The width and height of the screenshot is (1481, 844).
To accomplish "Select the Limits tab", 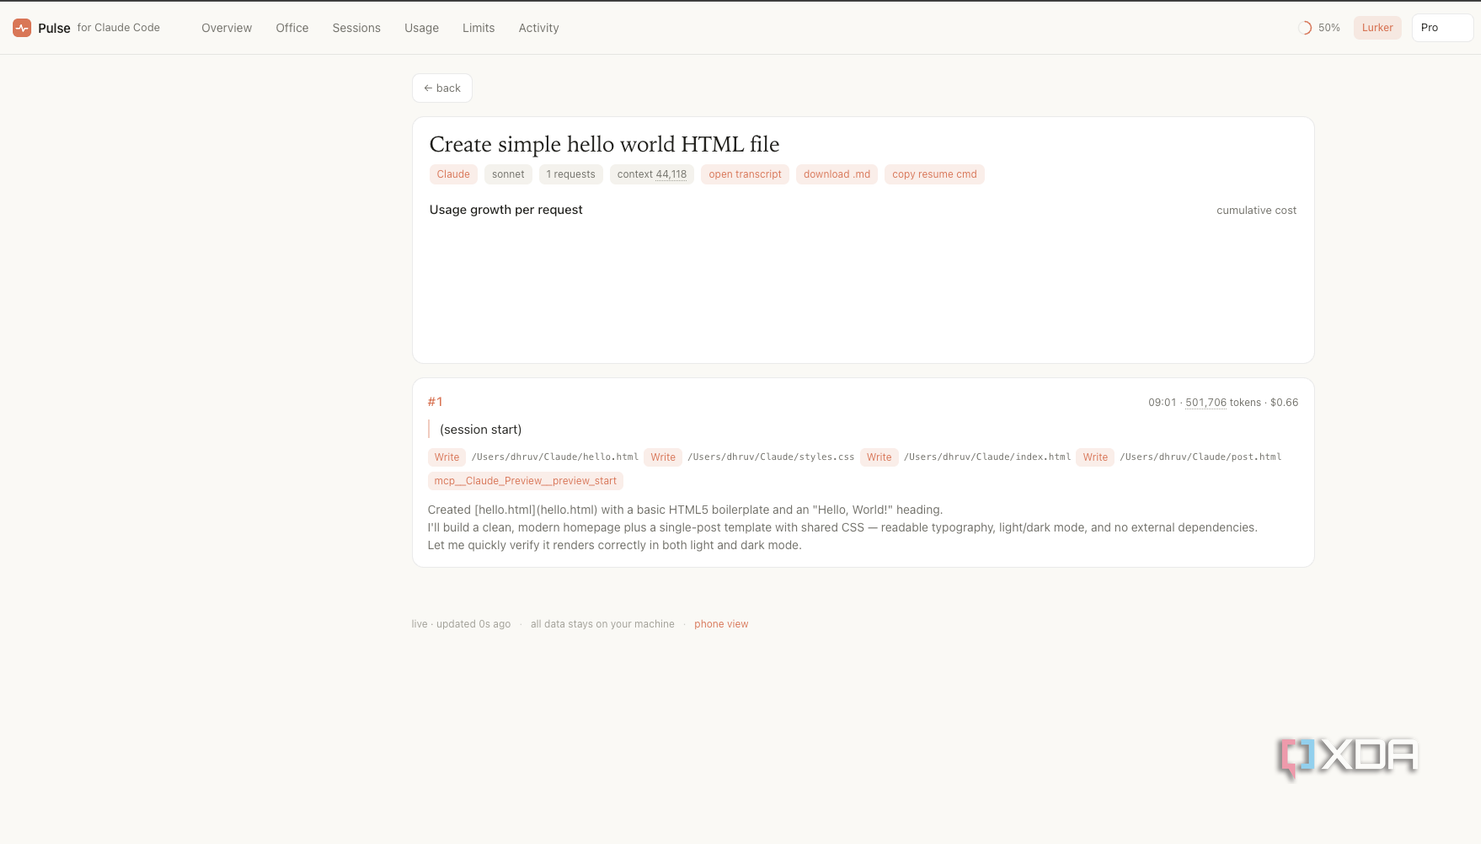I will [x=478, y=28].
